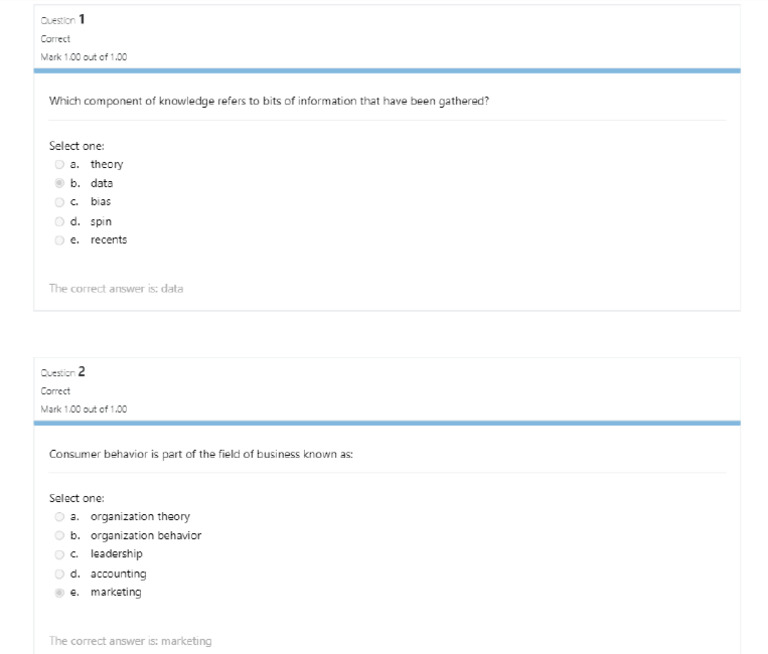Pick the 'bias' radio option
The width and height of the screenshot is (768, 654).
click(60, 202)
